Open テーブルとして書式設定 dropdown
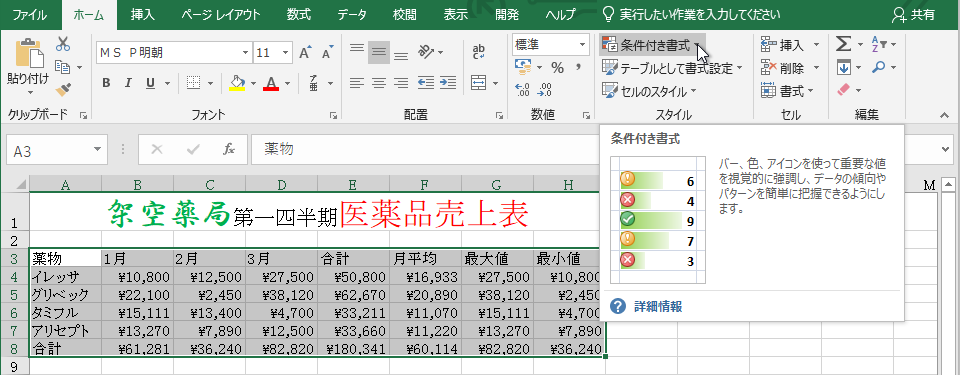Image resolution: width=960 pixels, height=375 pixels. pos(671,68)
